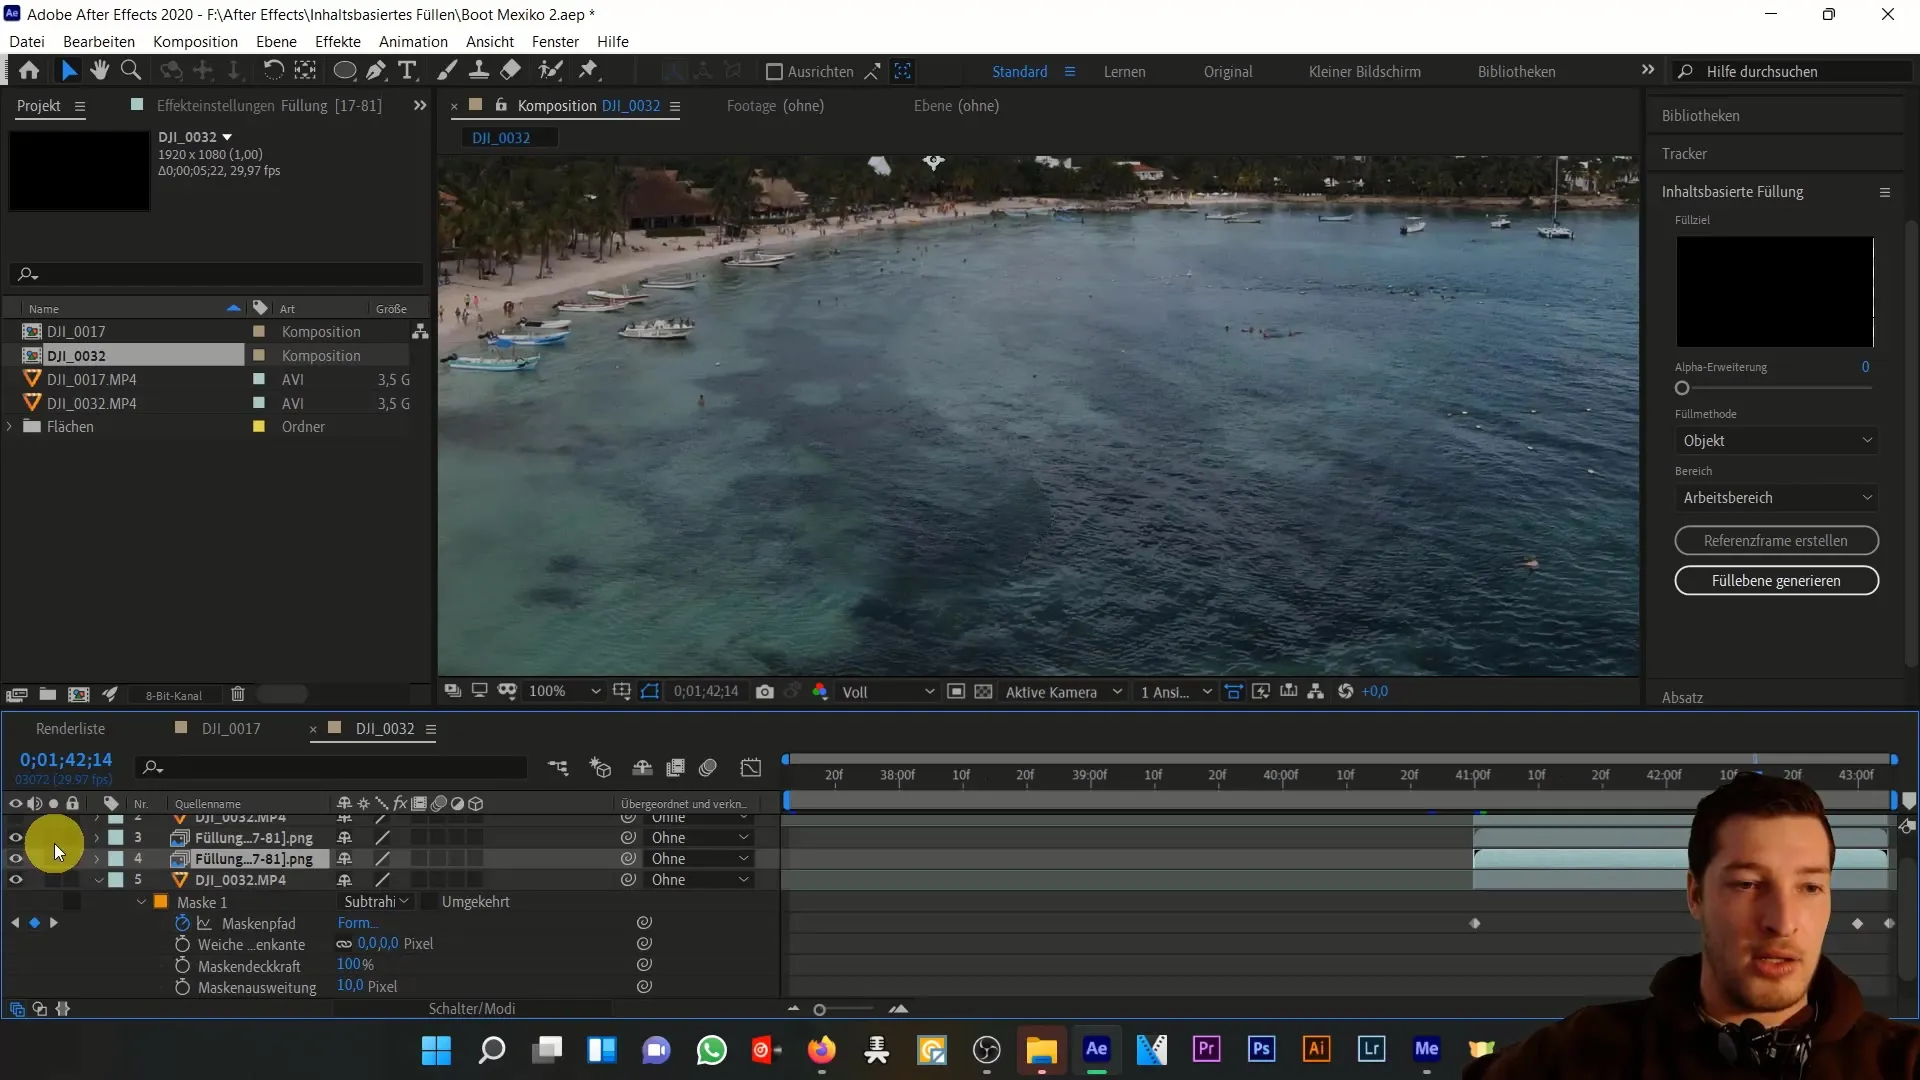Open the Tracker panel
The height and width of the screenshot is (1080, 1920).
(1684, 154)
